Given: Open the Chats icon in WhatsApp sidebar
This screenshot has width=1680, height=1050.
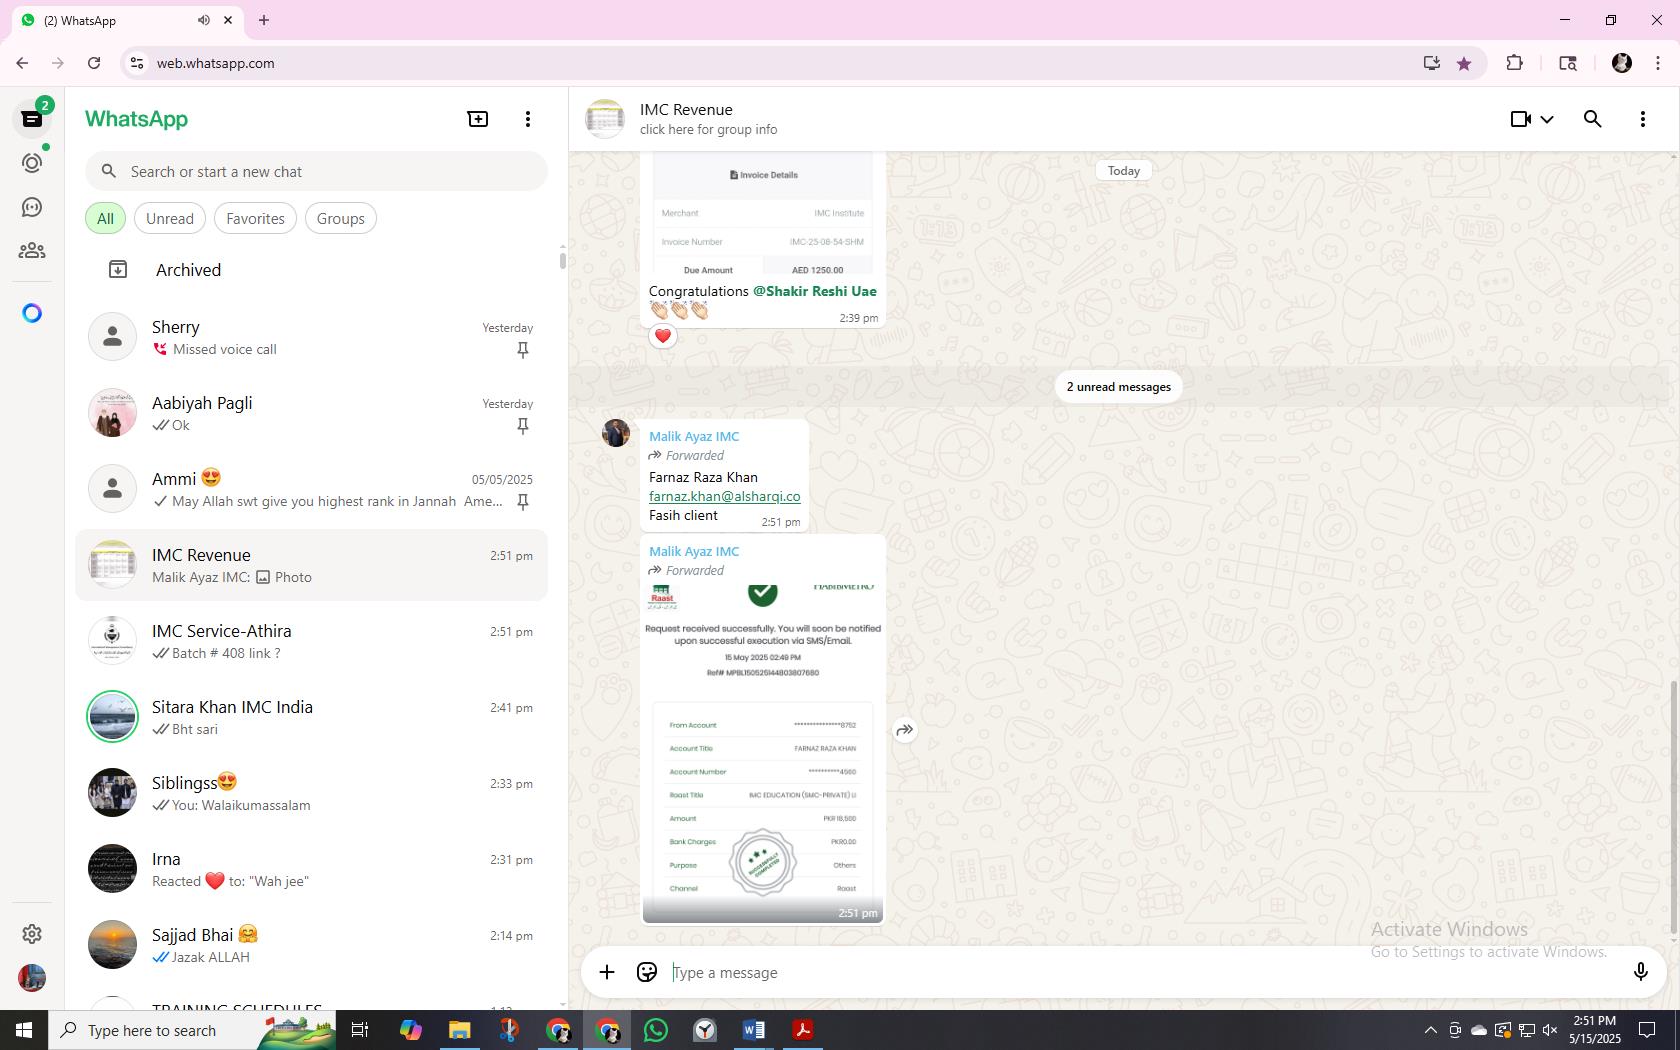Looking at the screenshot, I should pyautogui.click(x=32, y=119).
